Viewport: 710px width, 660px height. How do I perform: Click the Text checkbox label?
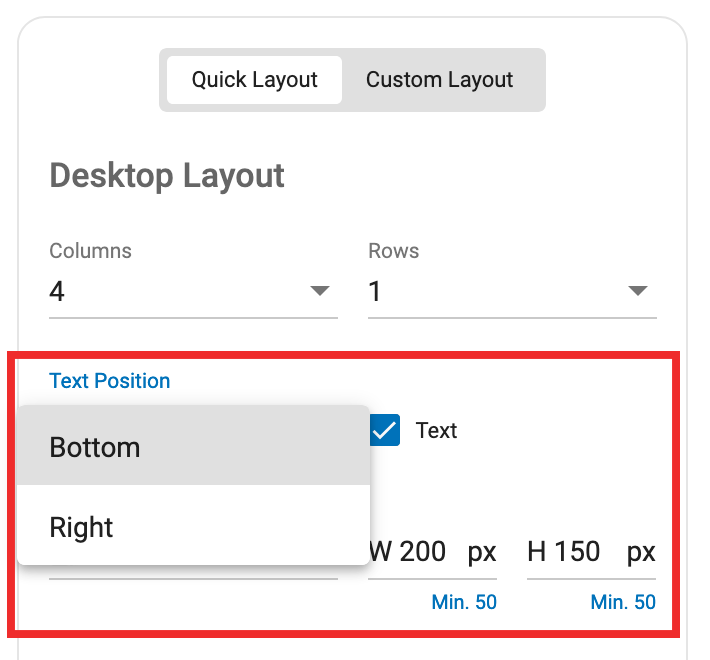click(437, 430)
